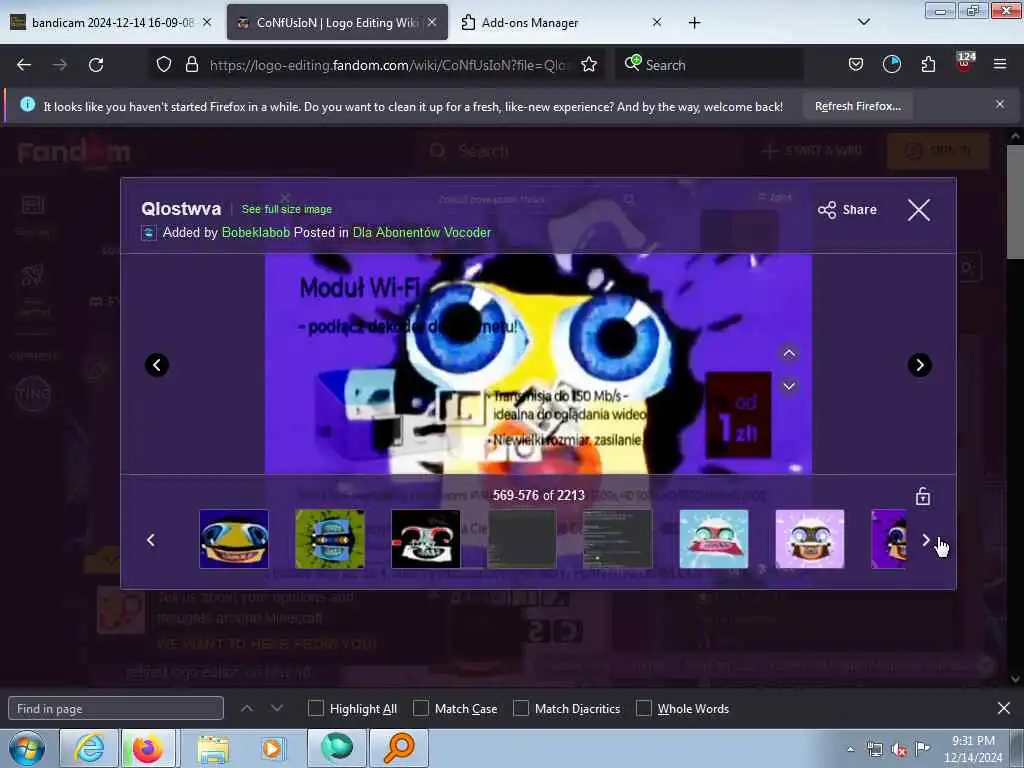Close the Qlostwva image lightbox
Viewport: 1024px width, 768px height.
[918, 210]
